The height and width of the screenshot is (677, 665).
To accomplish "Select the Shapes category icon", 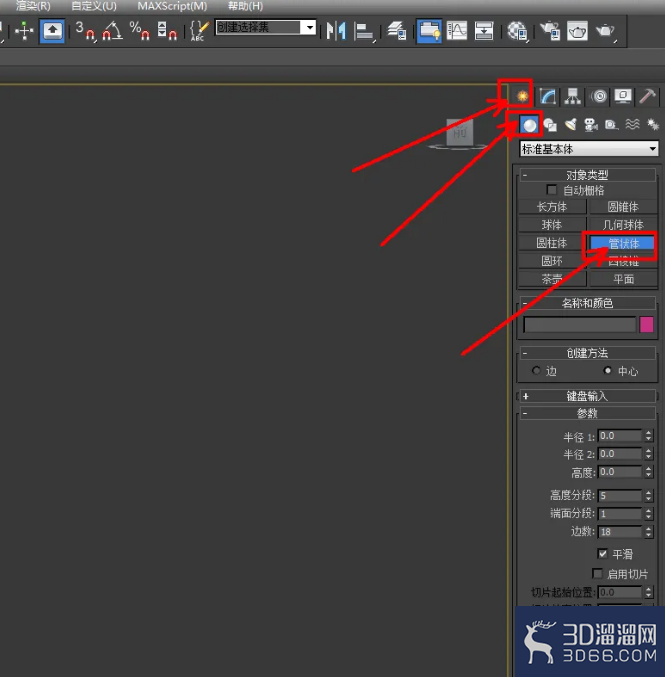I will point(550,125).
